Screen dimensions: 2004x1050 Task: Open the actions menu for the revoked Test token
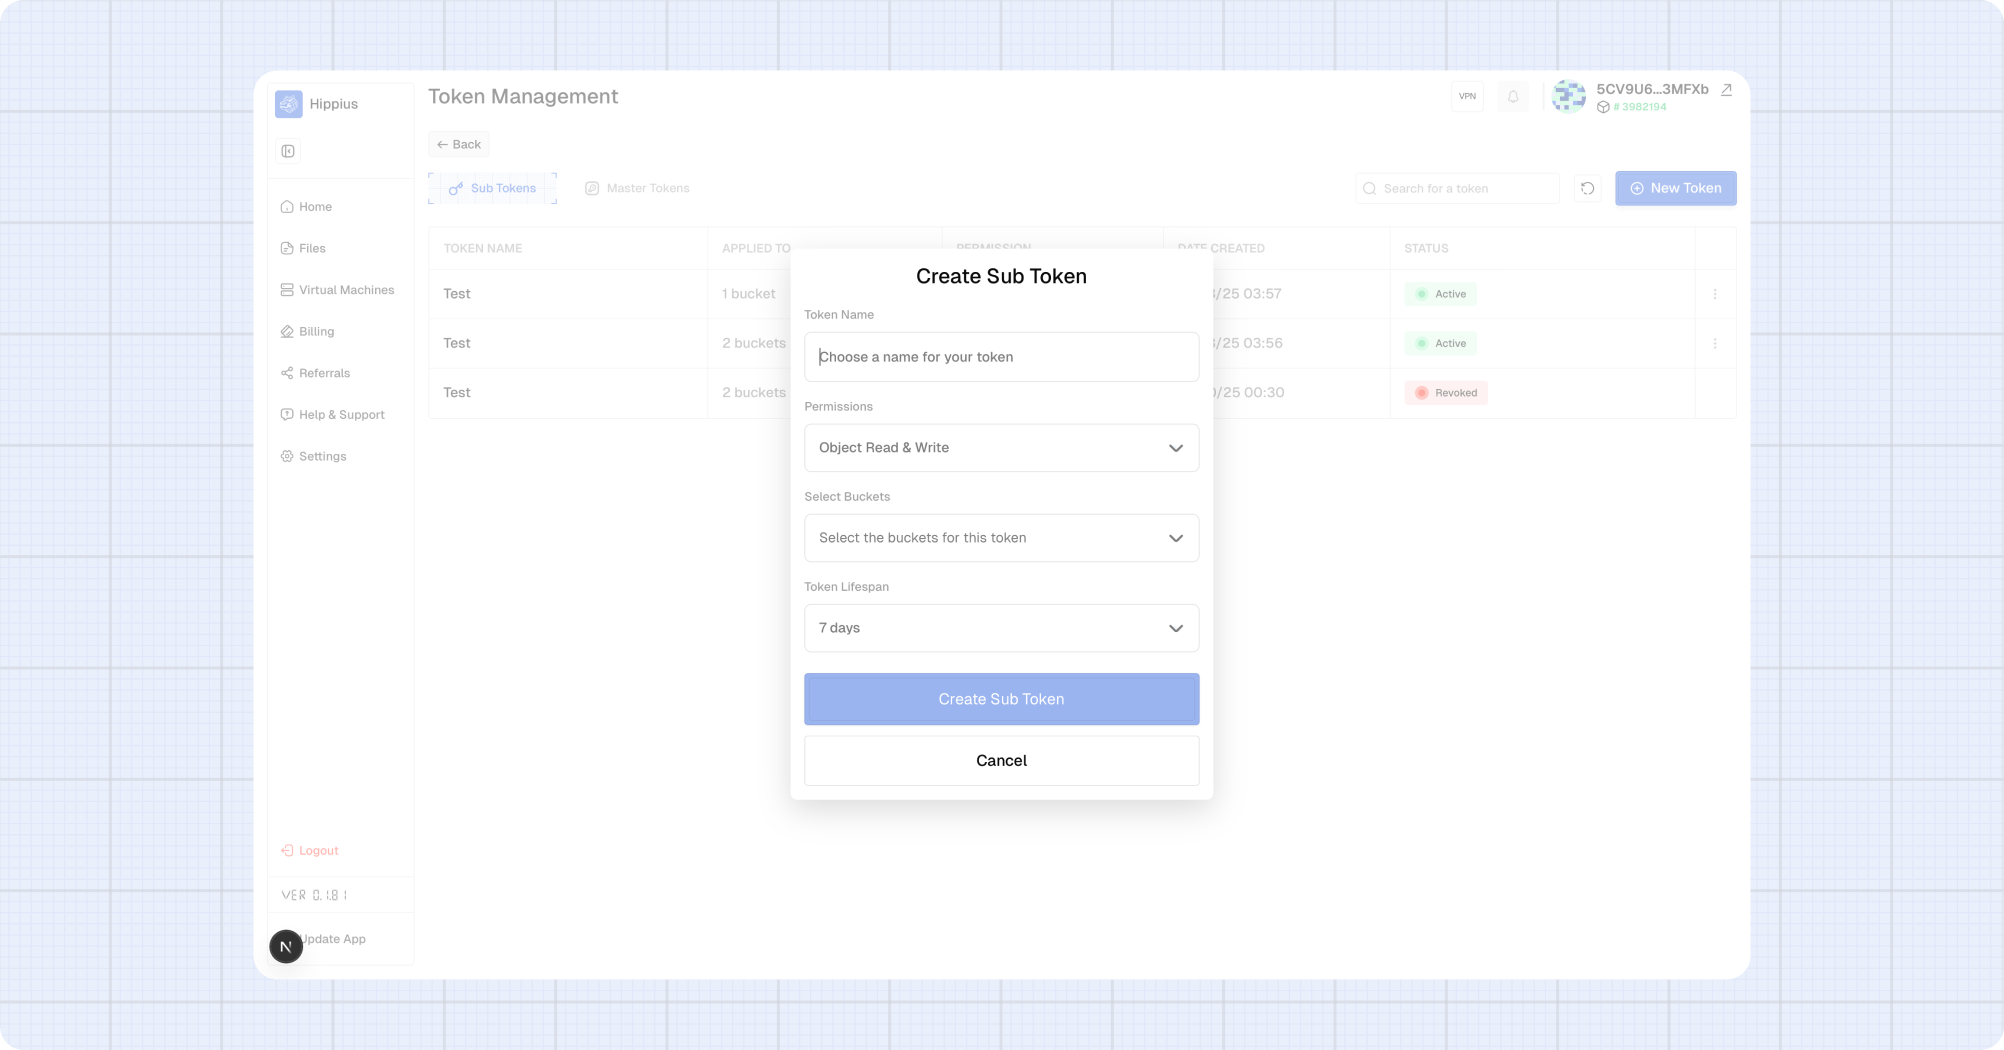tap(1716, 392)
